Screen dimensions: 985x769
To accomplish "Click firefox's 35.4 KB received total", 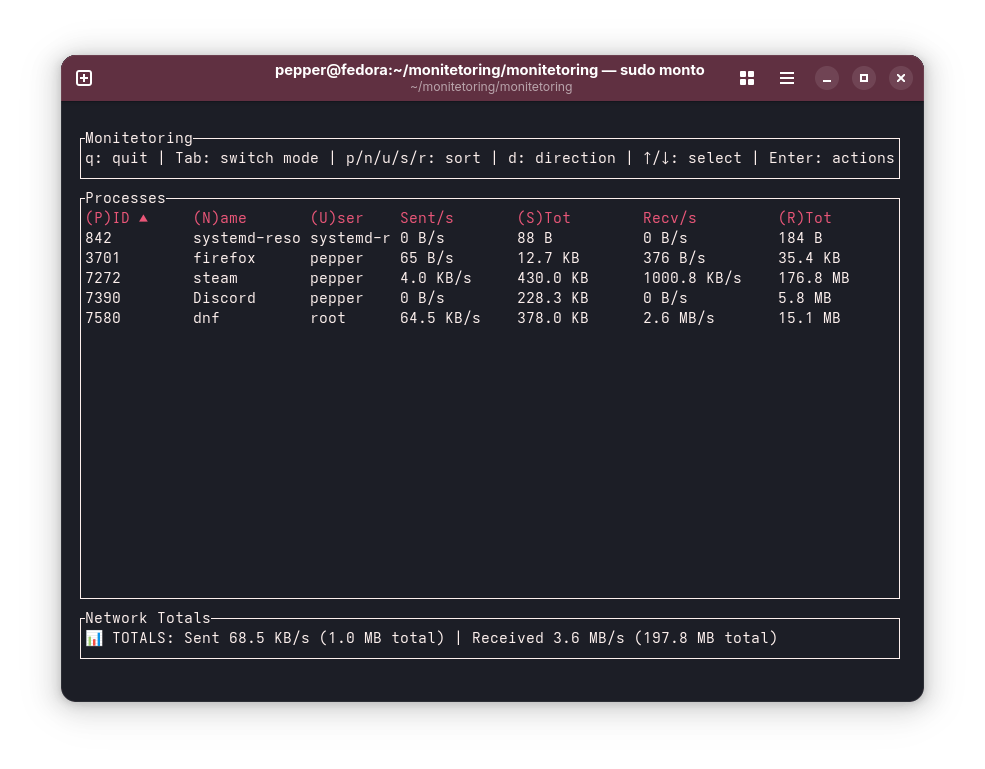I will pyautogui.click(x=809, y=258).
